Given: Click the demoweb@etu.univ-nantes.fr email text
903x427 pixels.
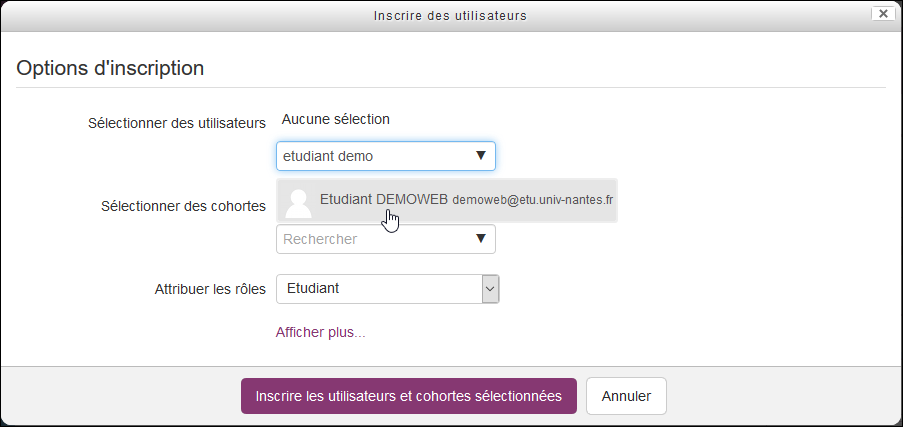Looking at the screenshot, I should (x=532, y=200).
